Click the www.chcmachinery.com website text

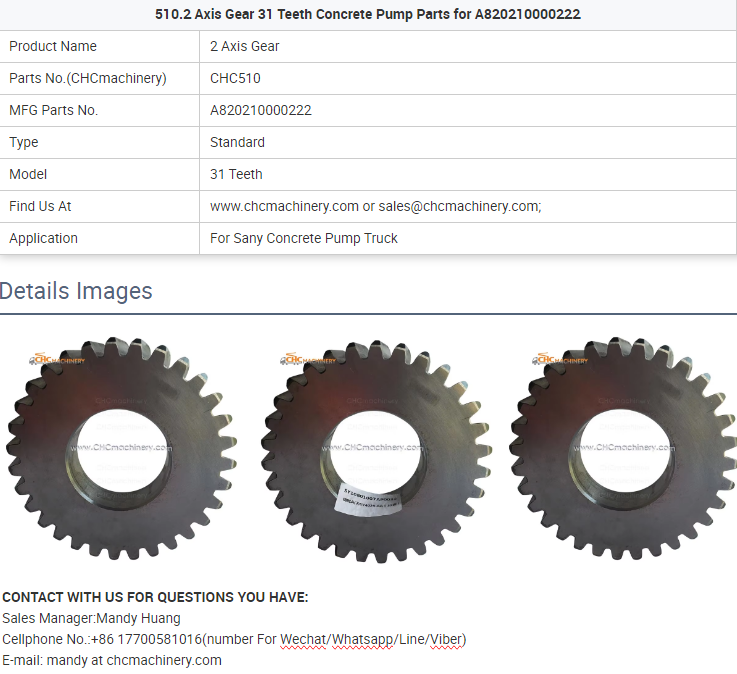(284, 206)
